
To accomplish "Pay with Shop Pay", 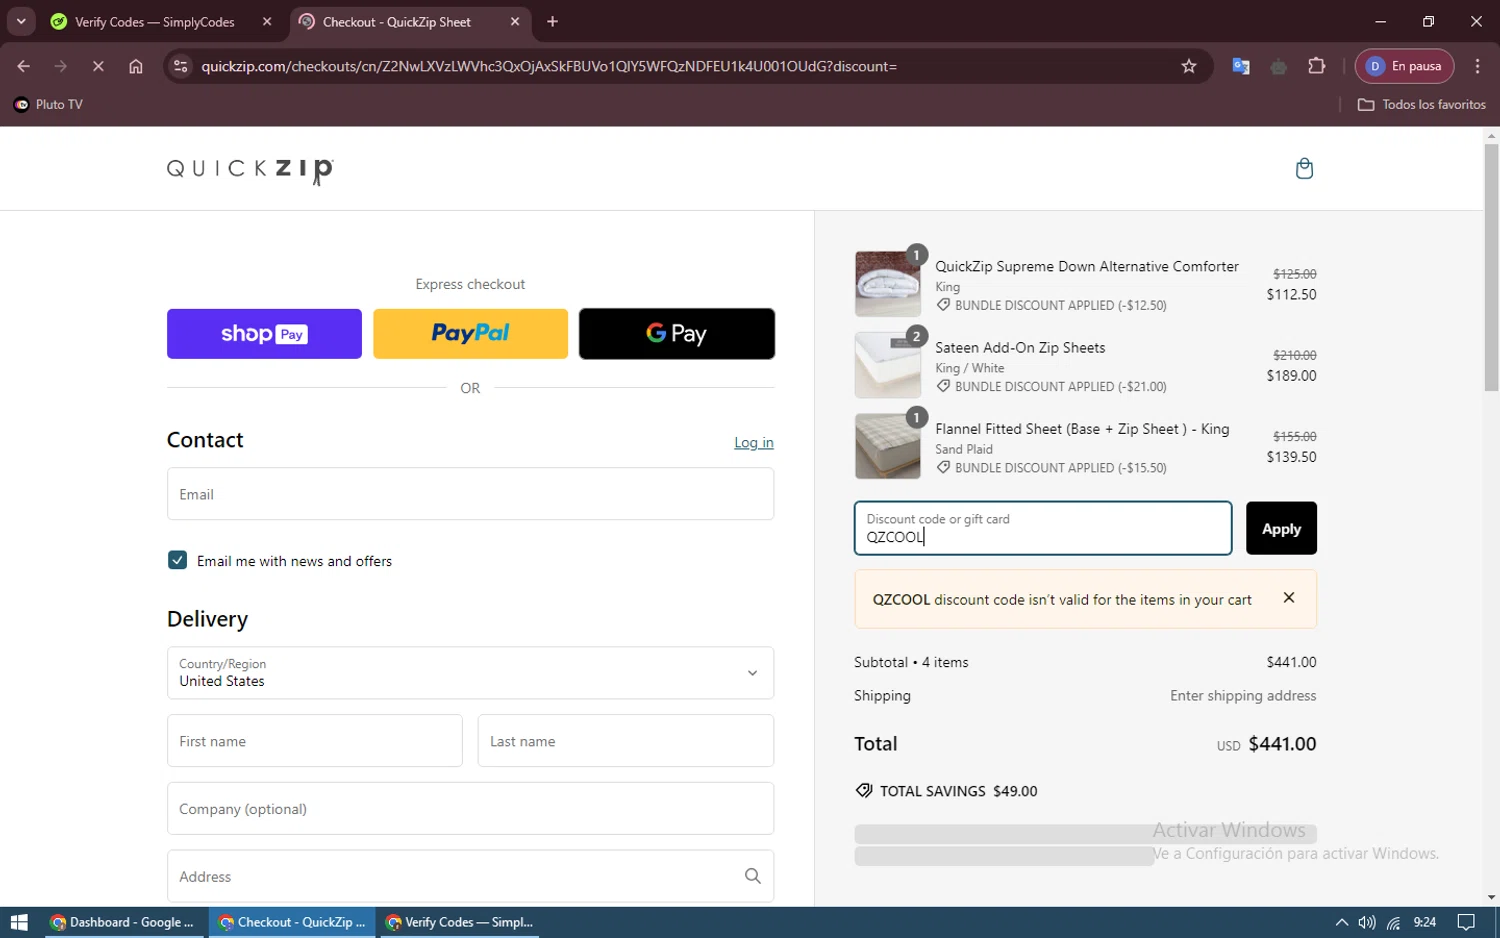I will [264, 333].
